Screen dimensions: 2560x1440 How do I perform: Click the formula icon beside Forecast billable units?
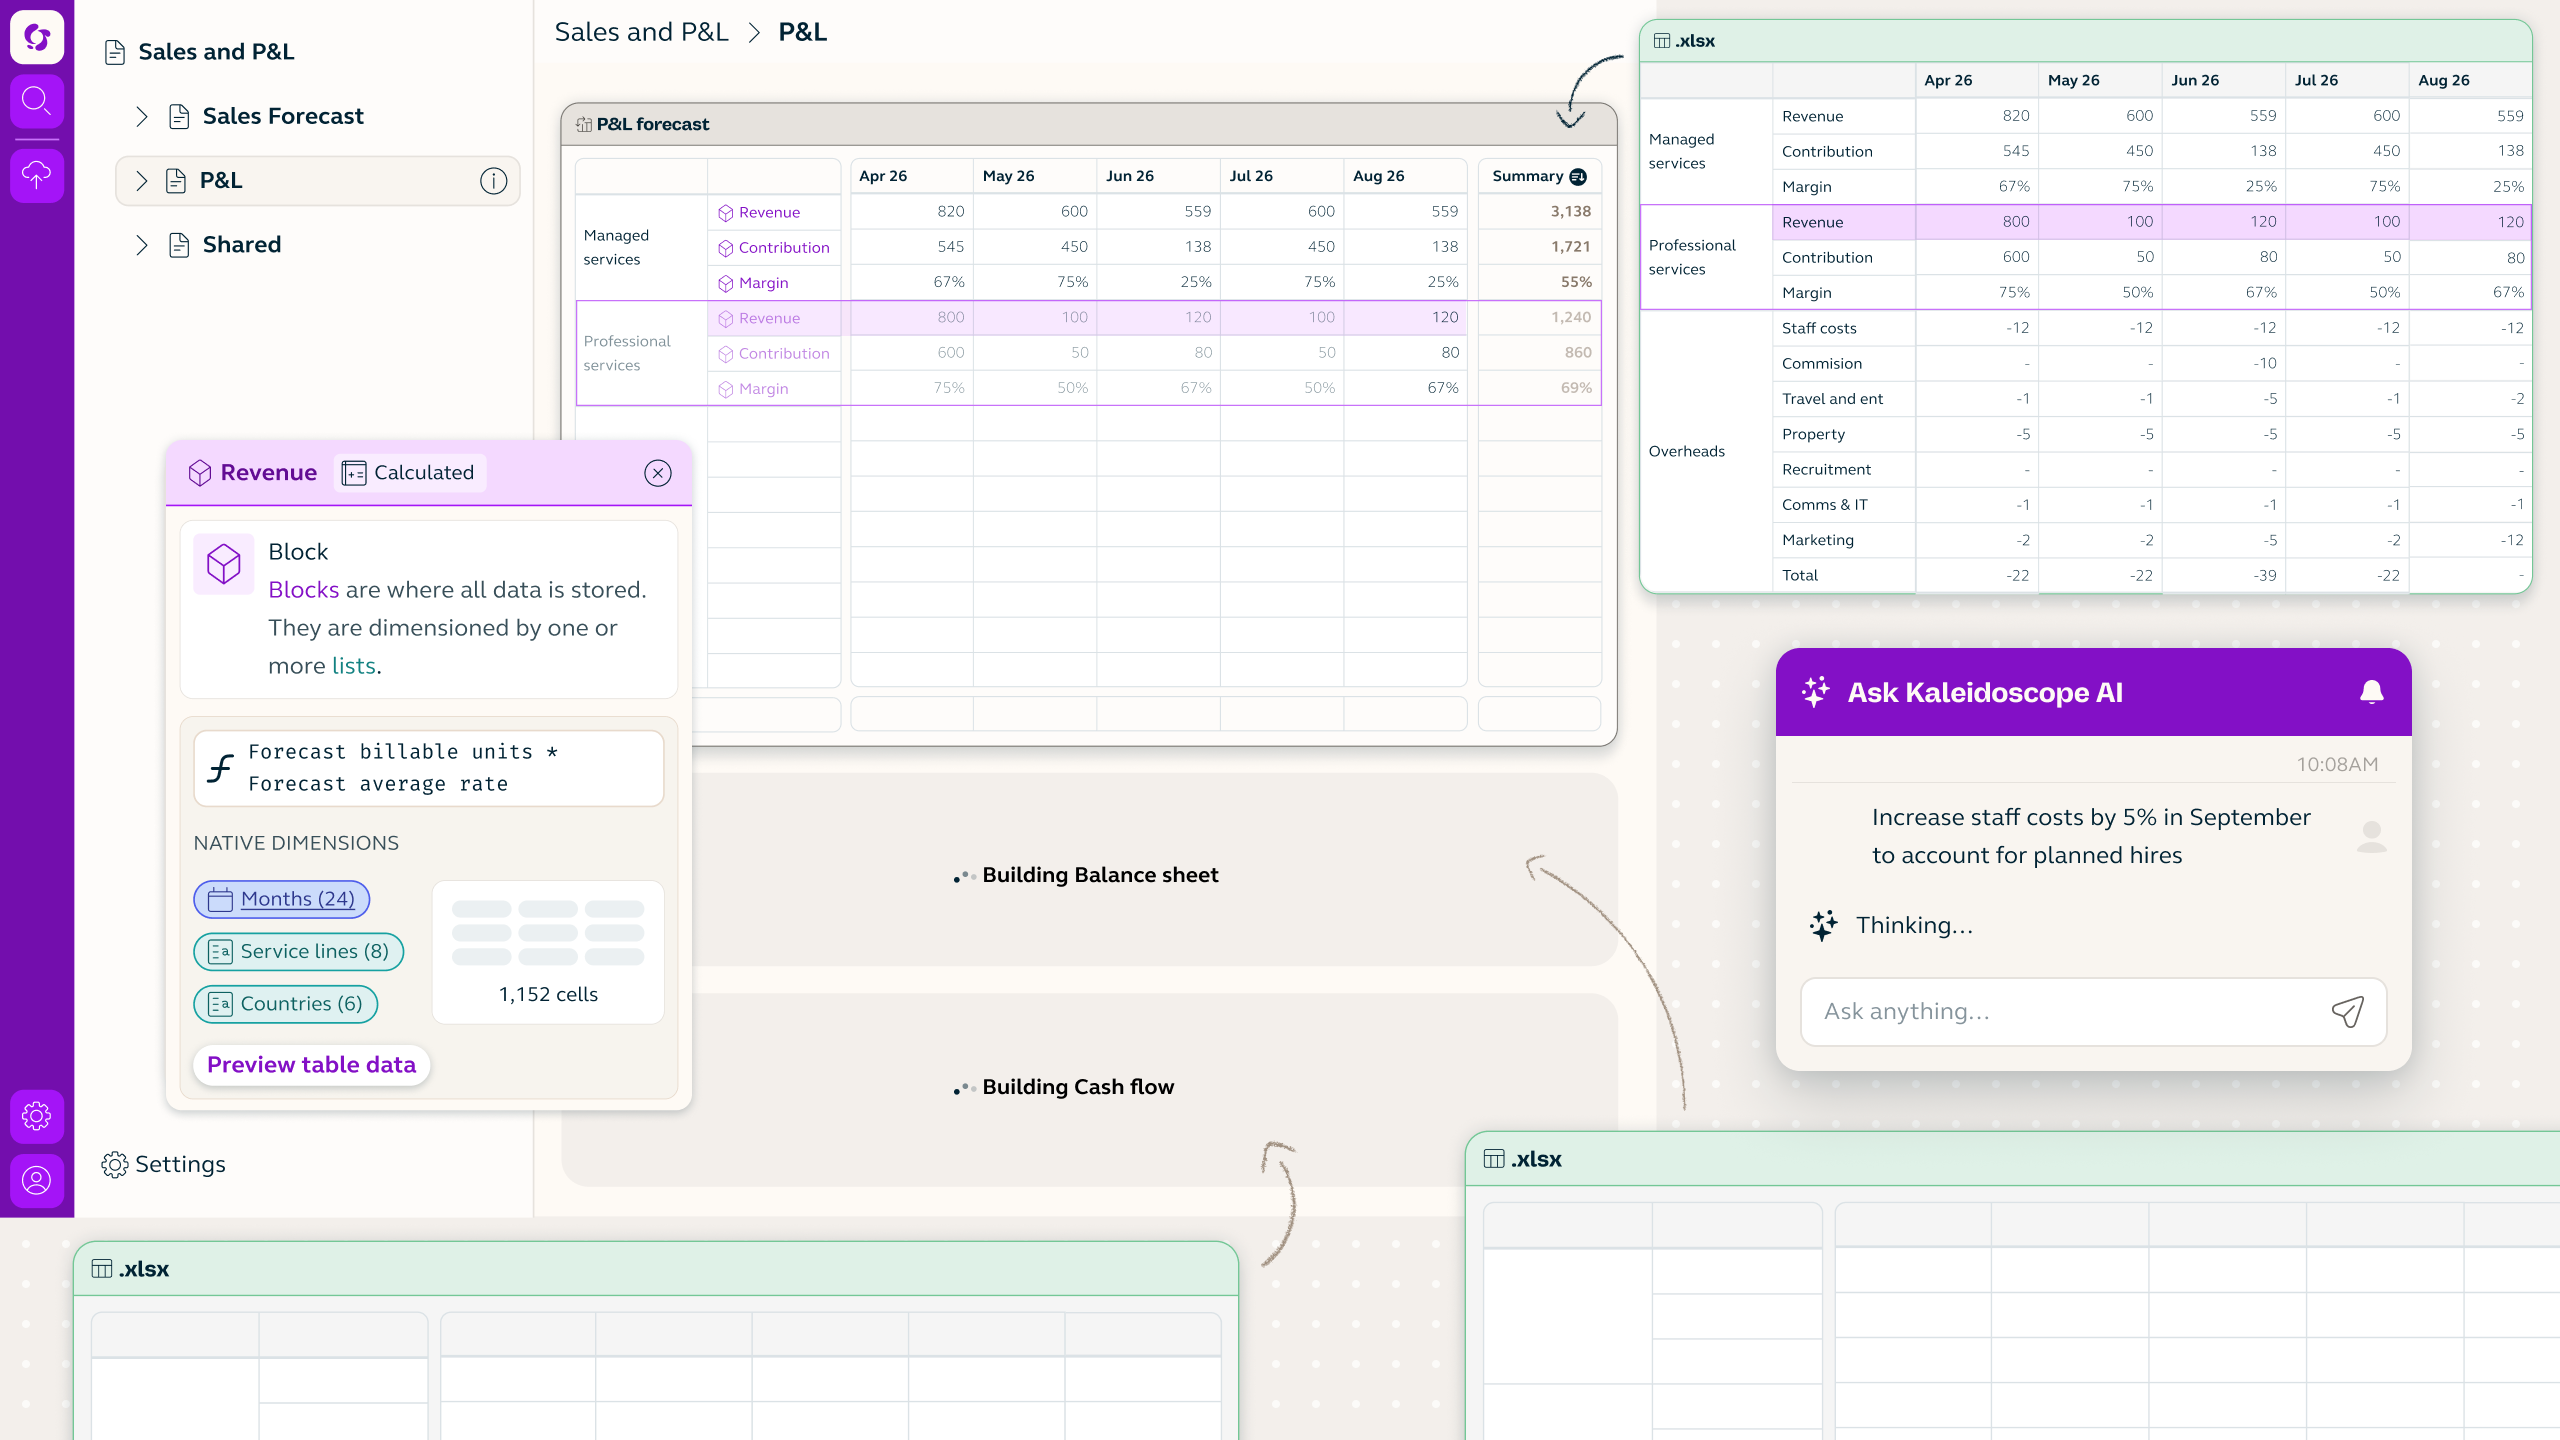[220, 768]
